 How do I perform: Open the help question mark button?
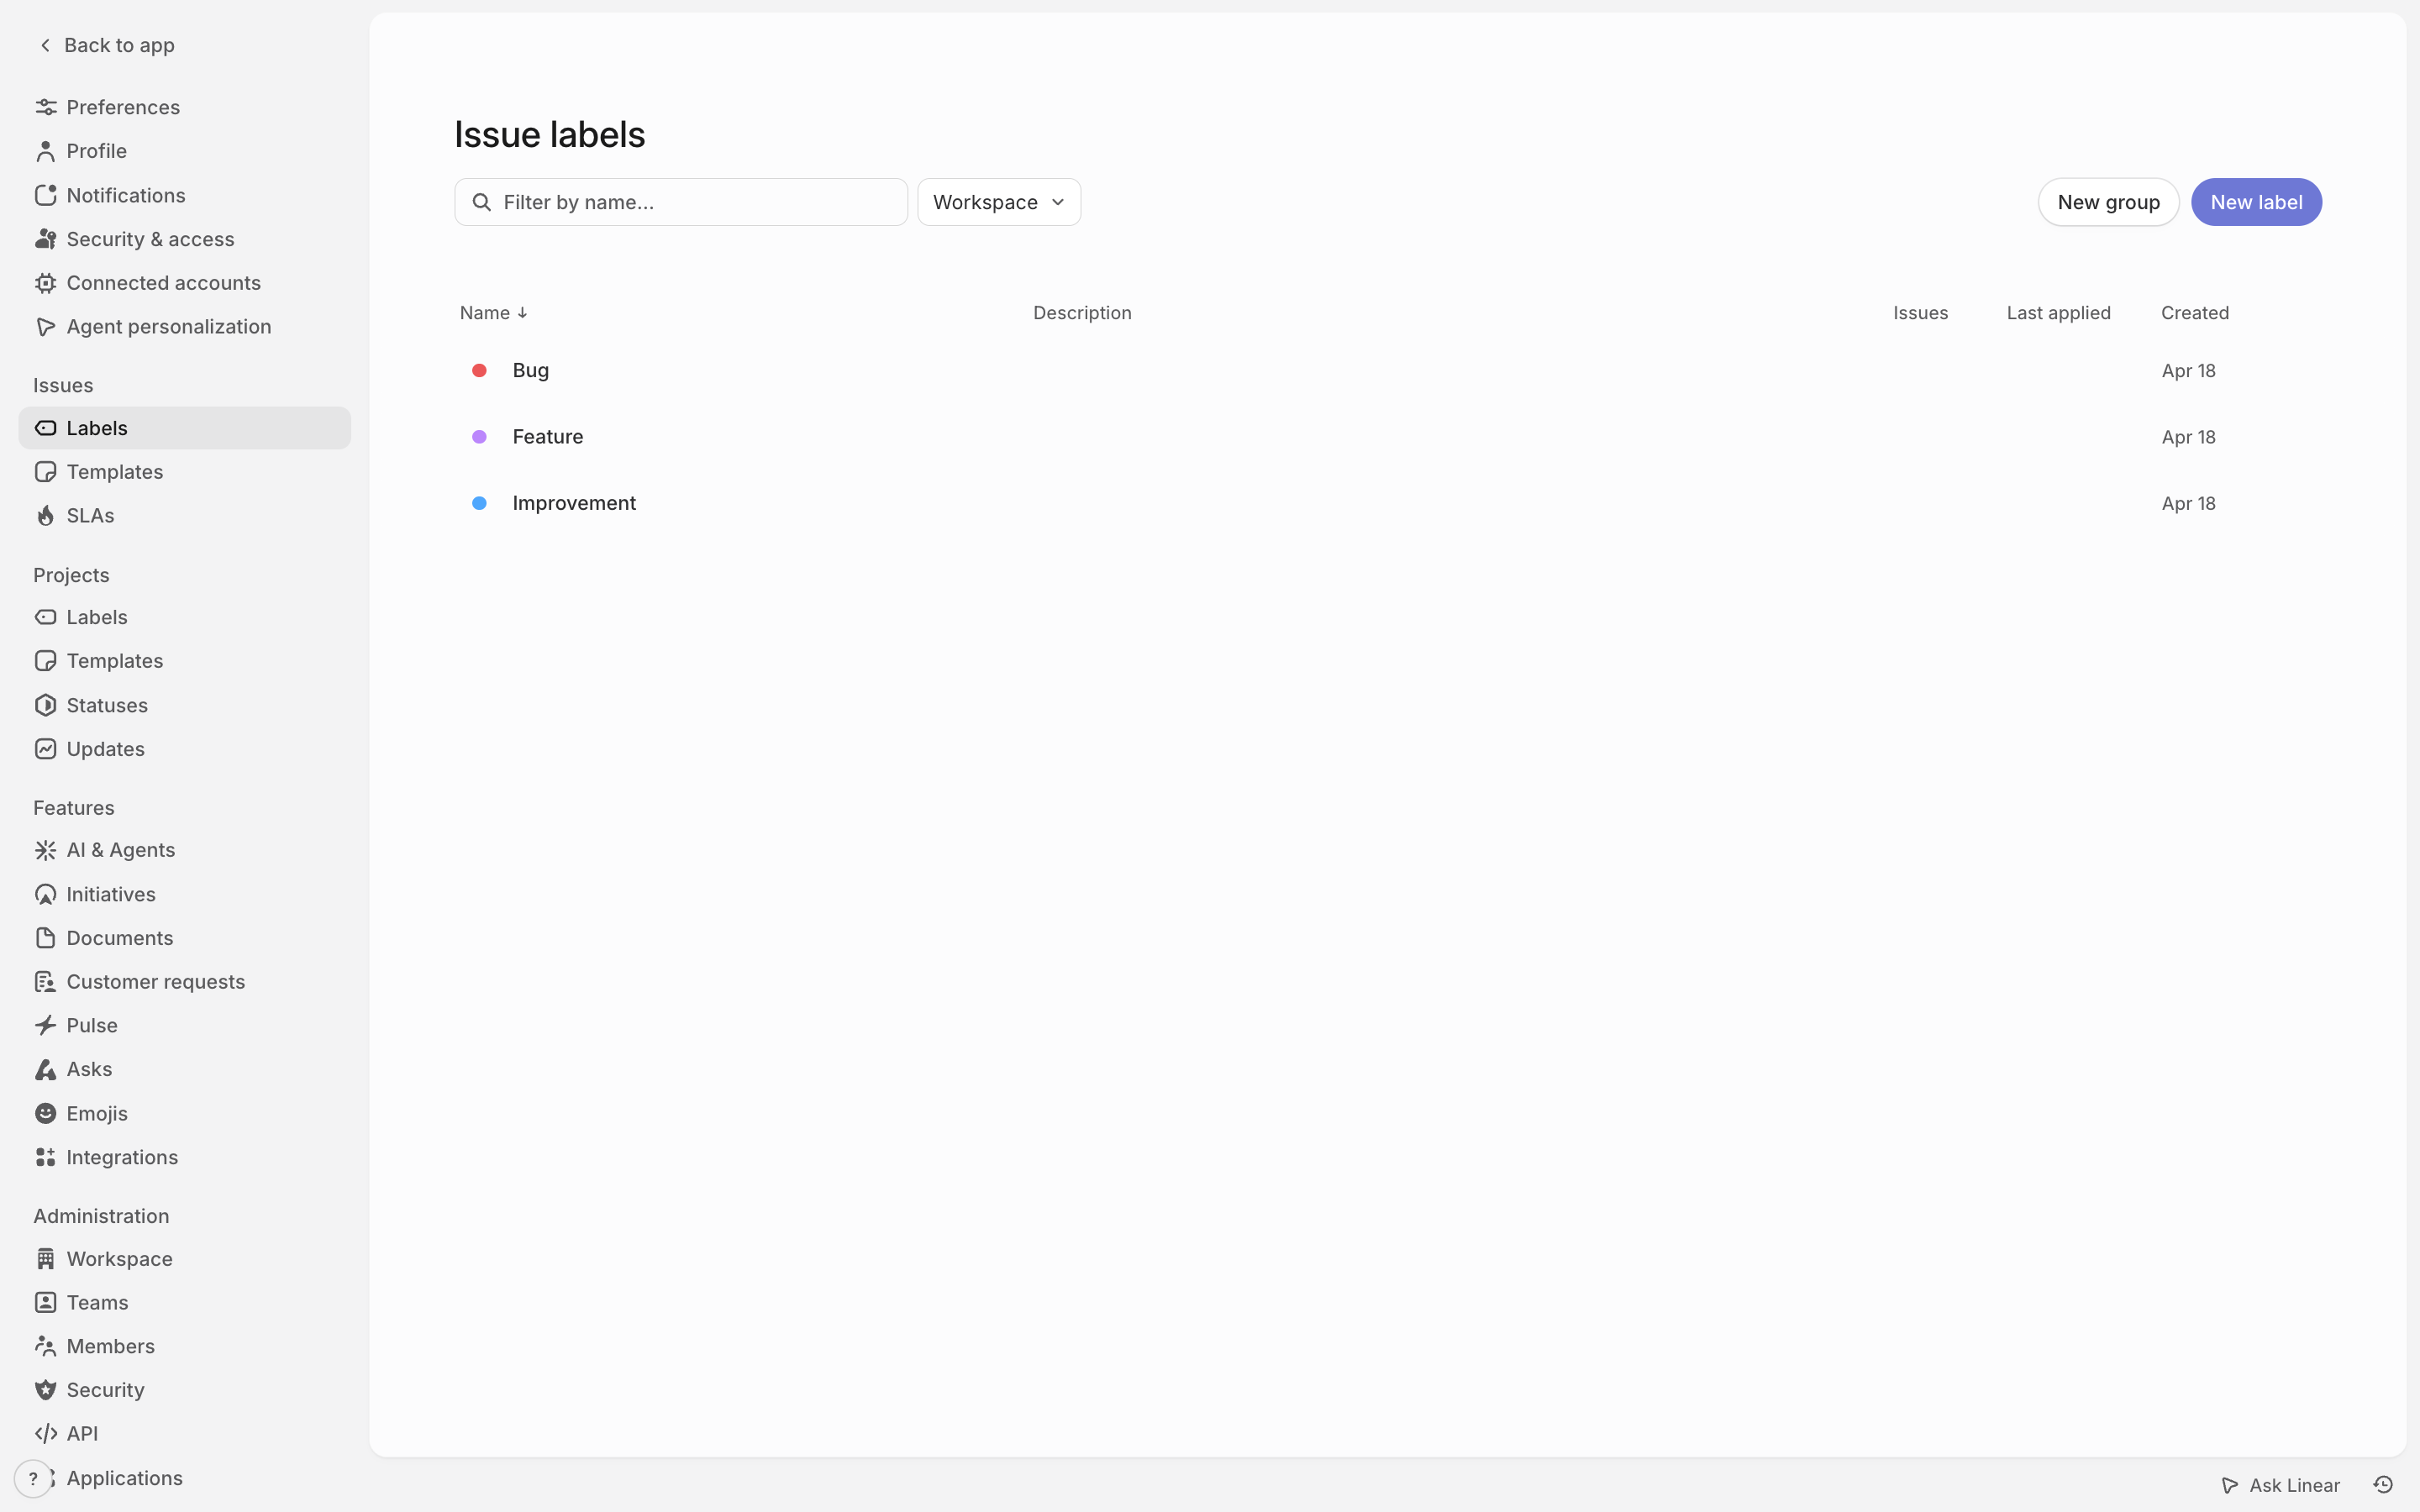coord(33,1479)
